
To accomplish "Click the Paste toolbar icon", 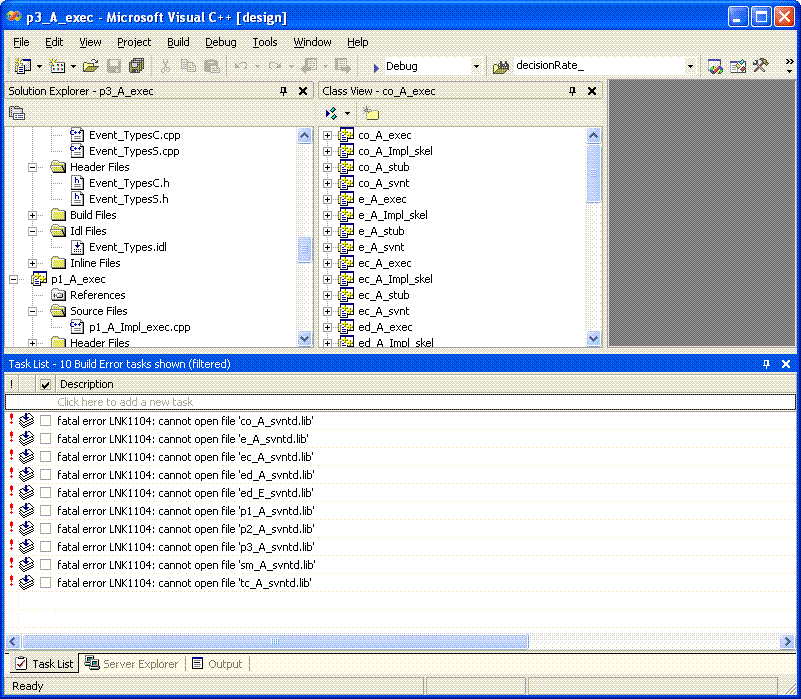I will pyautogui.click(x=211, y=66).
